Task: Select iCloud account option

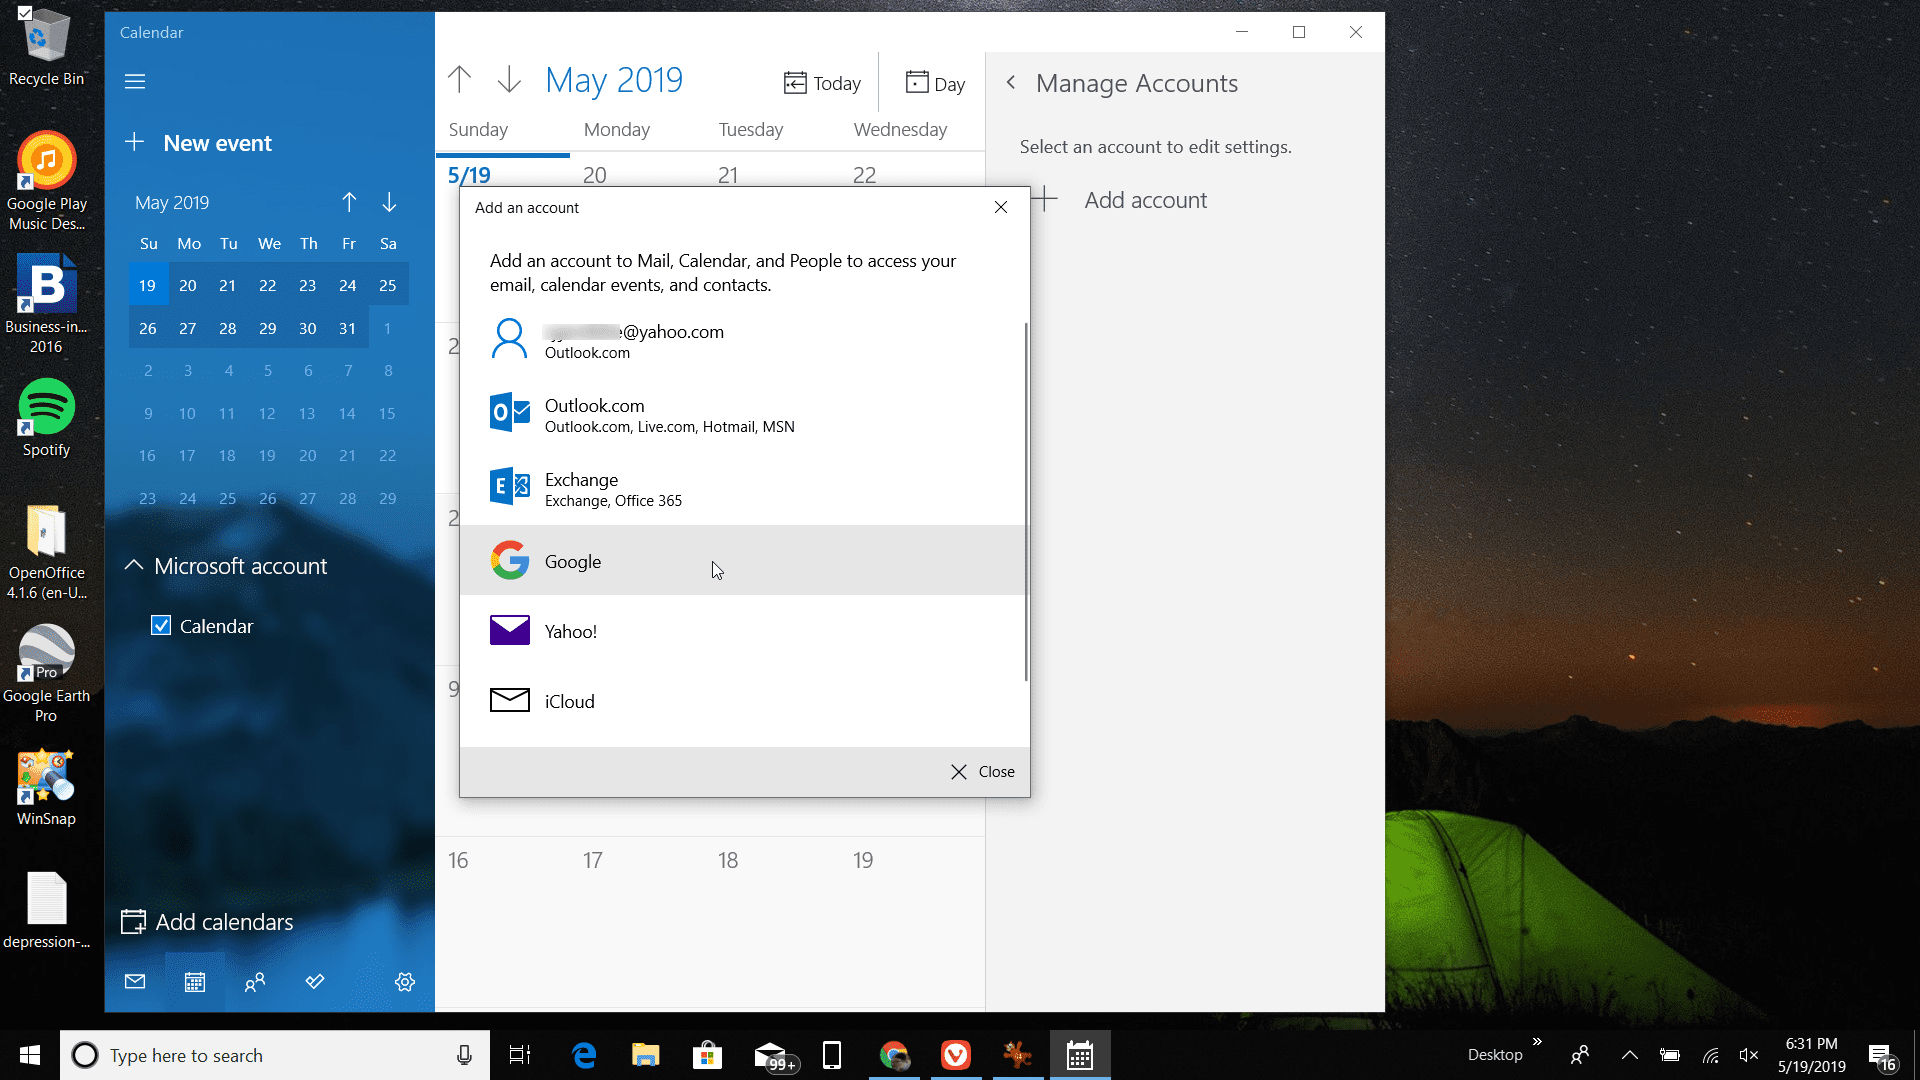Action: point(742,700)
